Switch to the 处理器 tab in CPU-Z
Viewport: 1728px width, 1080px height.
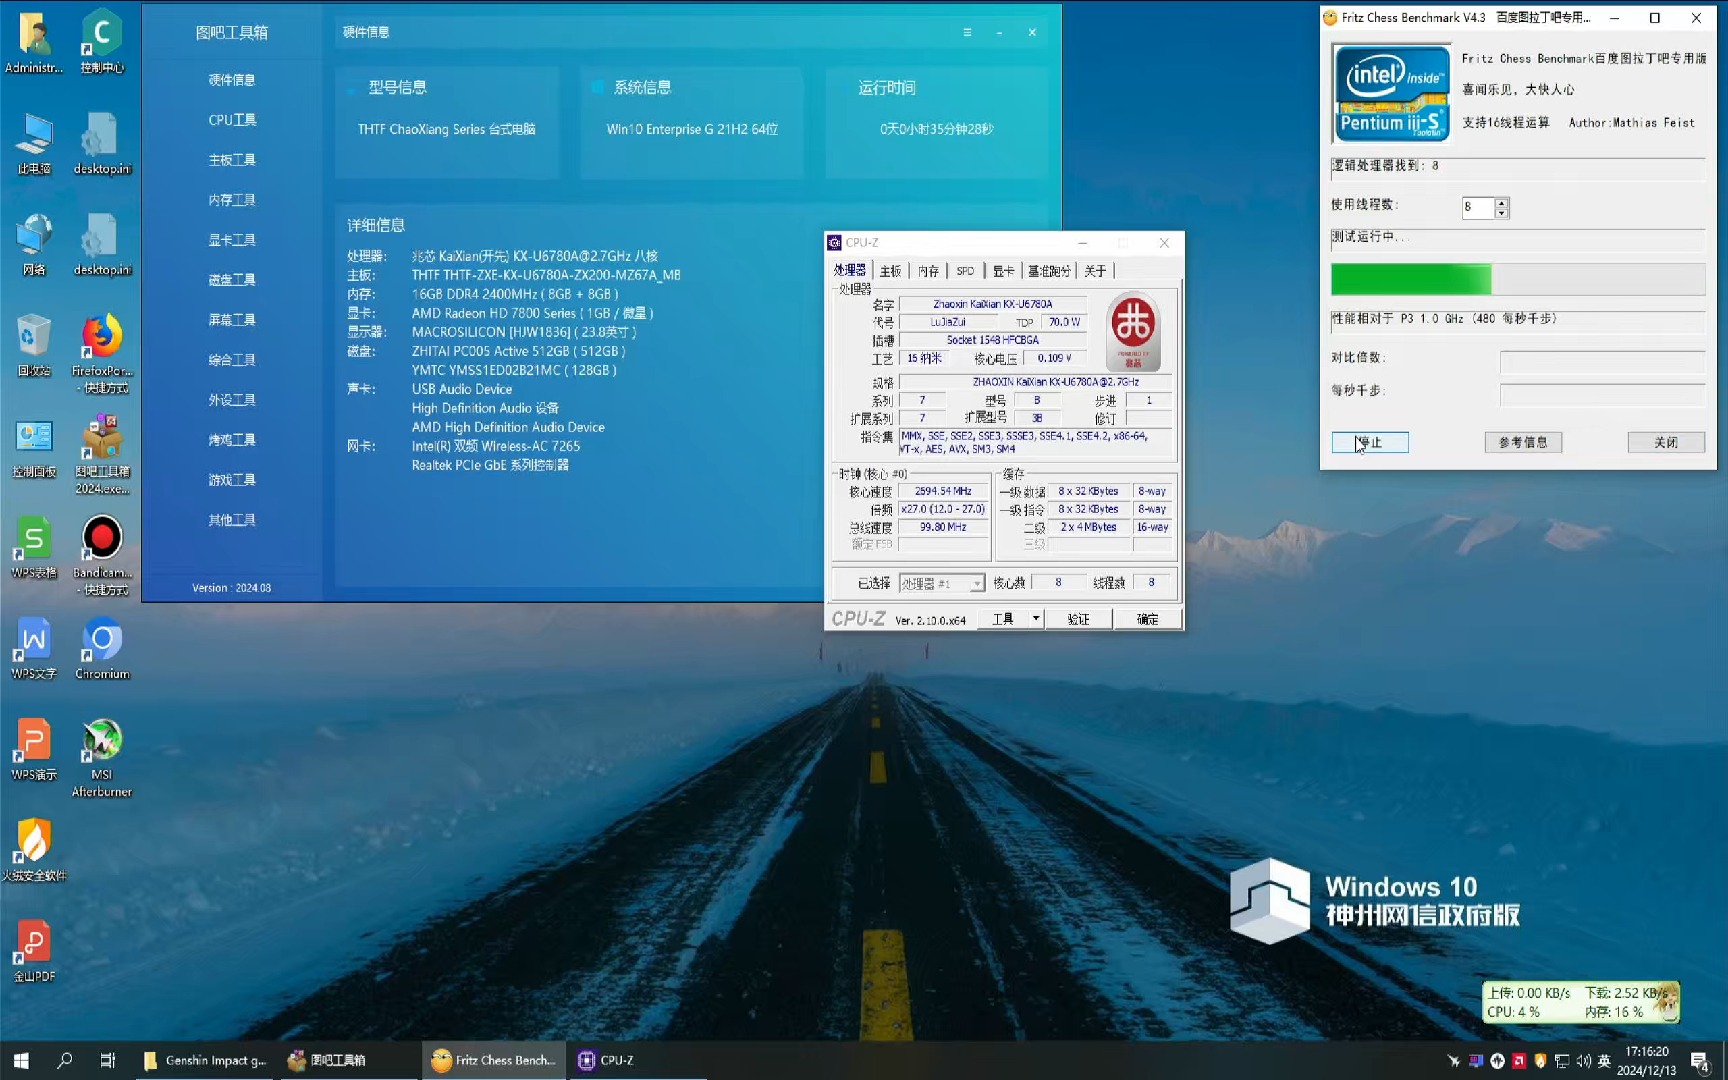850,270
